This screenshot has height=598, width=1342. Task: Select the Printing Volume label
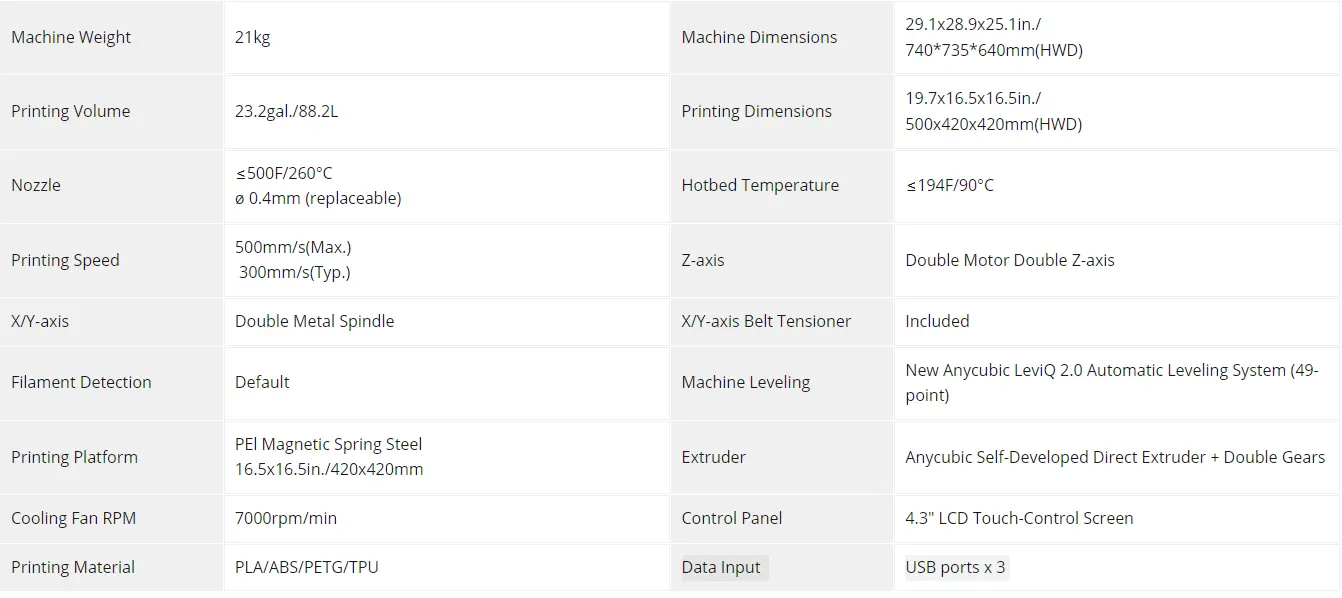[x=70, y=112]
